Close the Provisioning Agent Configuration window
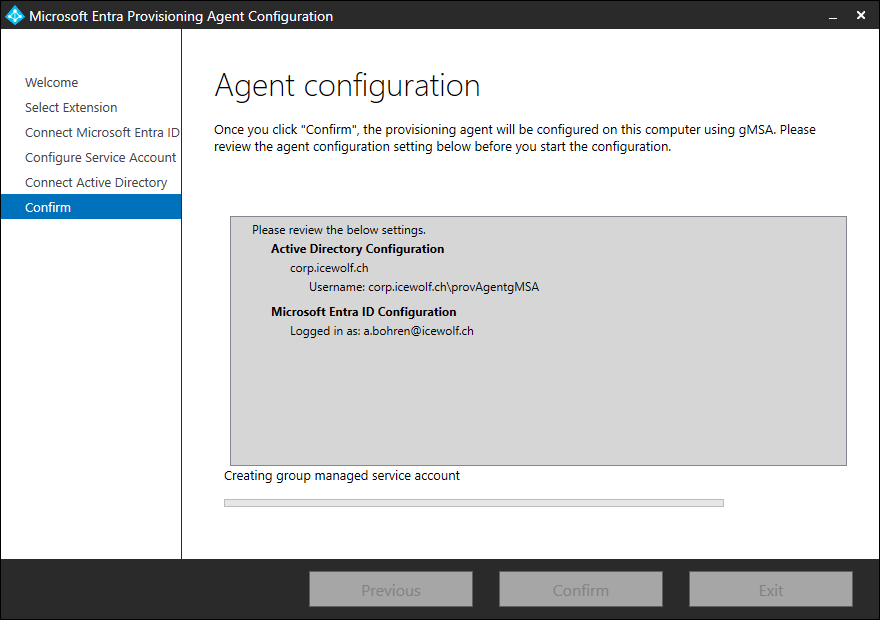This screenshot has height=620, width=880. 861,16
